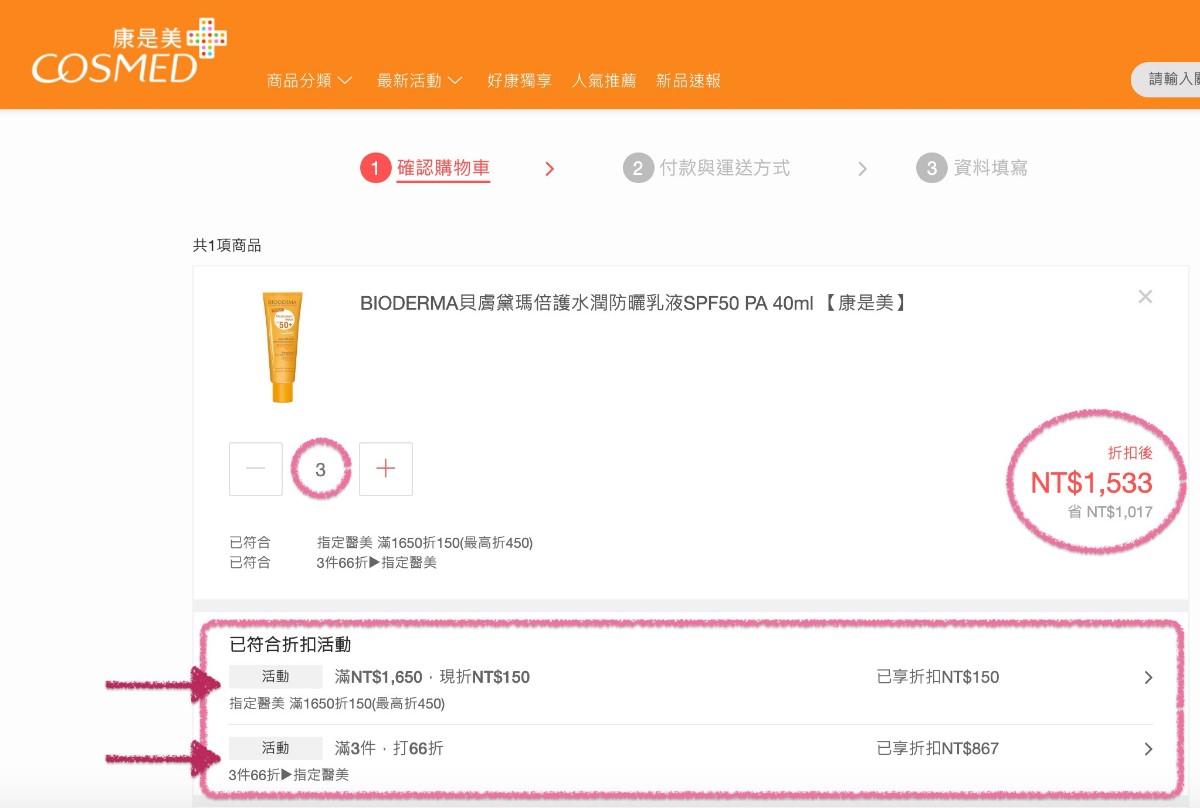
Task: Decrease quantity with minus button
Action: (256, 469)
